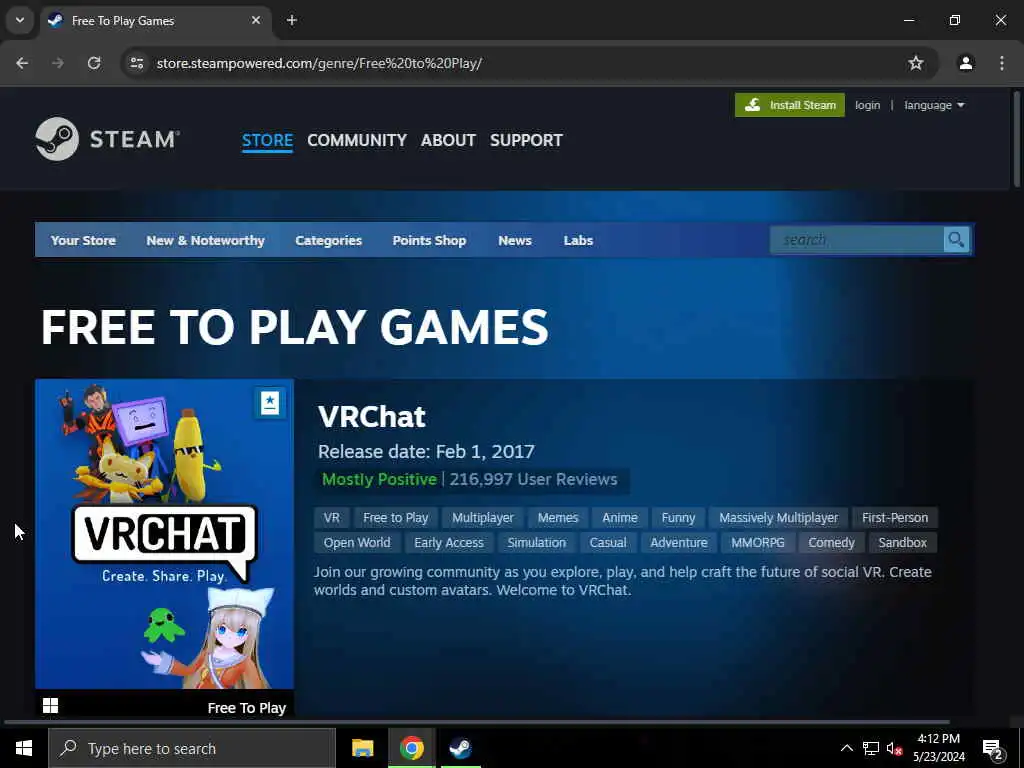Select the Casual tag
Image resolution: width=1024 pixels, height=768 pixels.
pyautogui.click(x=608, y=542)
